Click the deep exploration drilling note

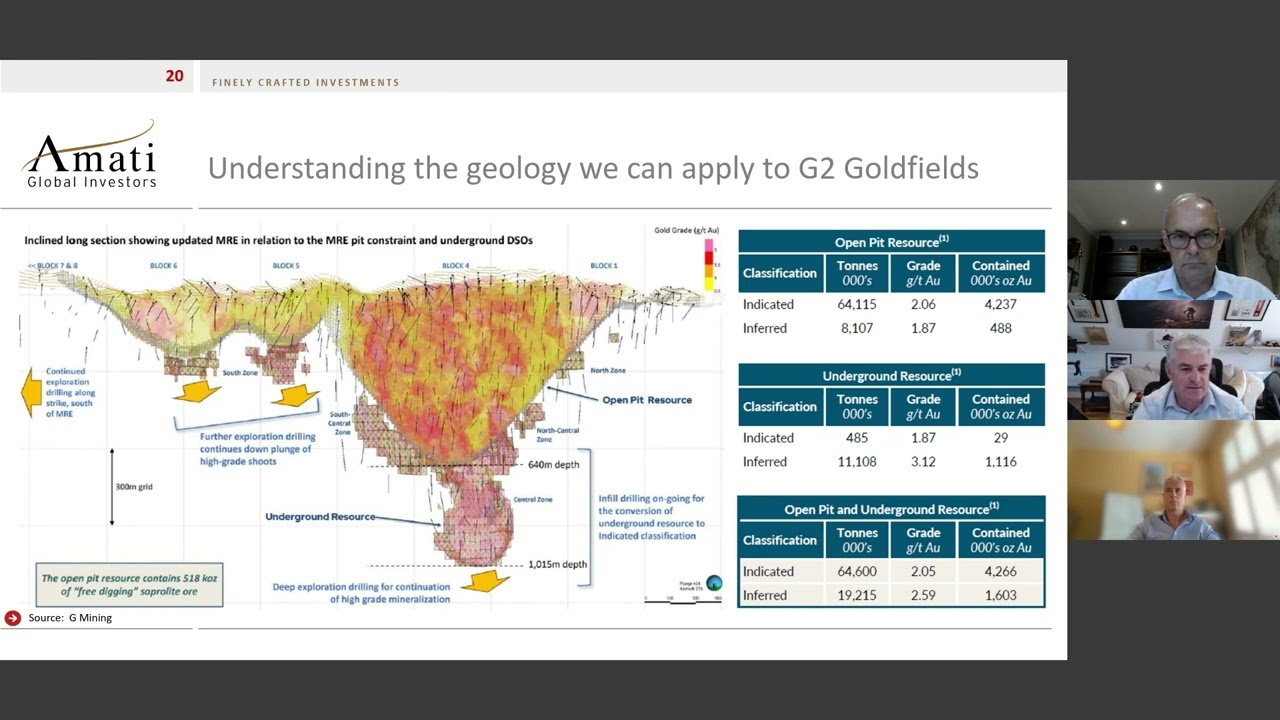361,593
